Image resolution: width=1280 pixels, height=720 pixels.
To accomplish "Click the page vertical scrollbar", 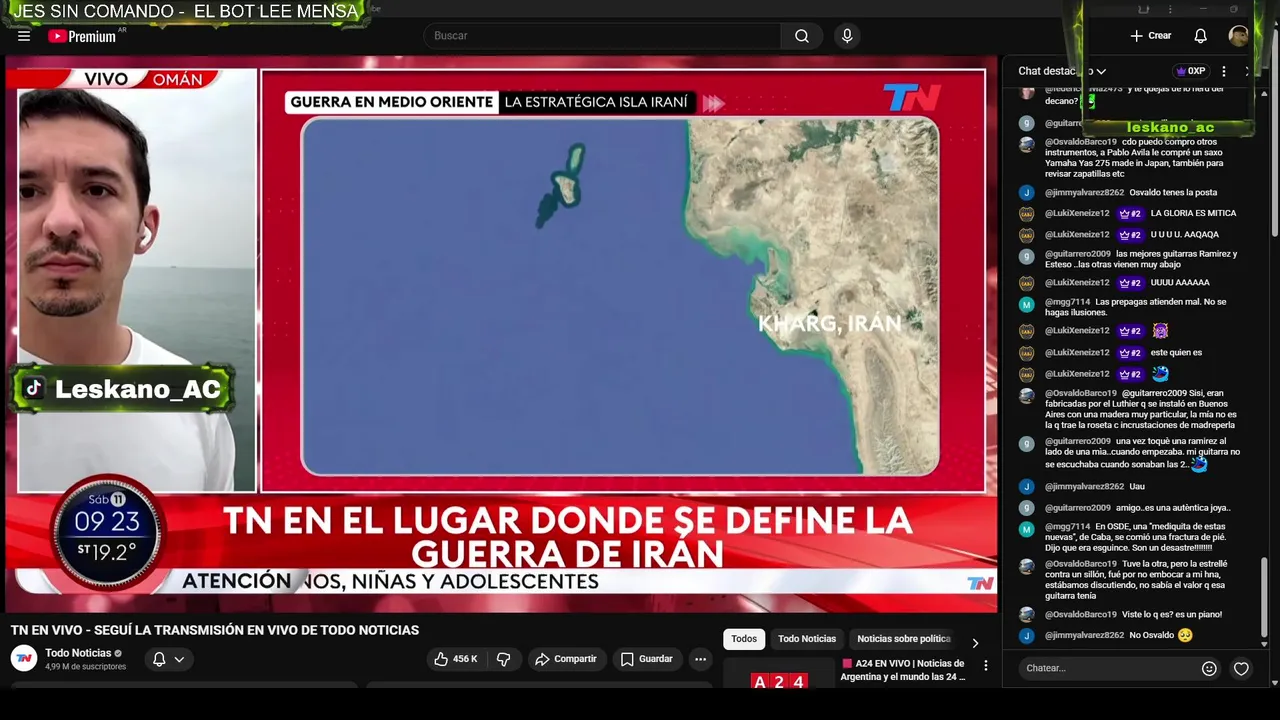I will (x=1274, y=135).
